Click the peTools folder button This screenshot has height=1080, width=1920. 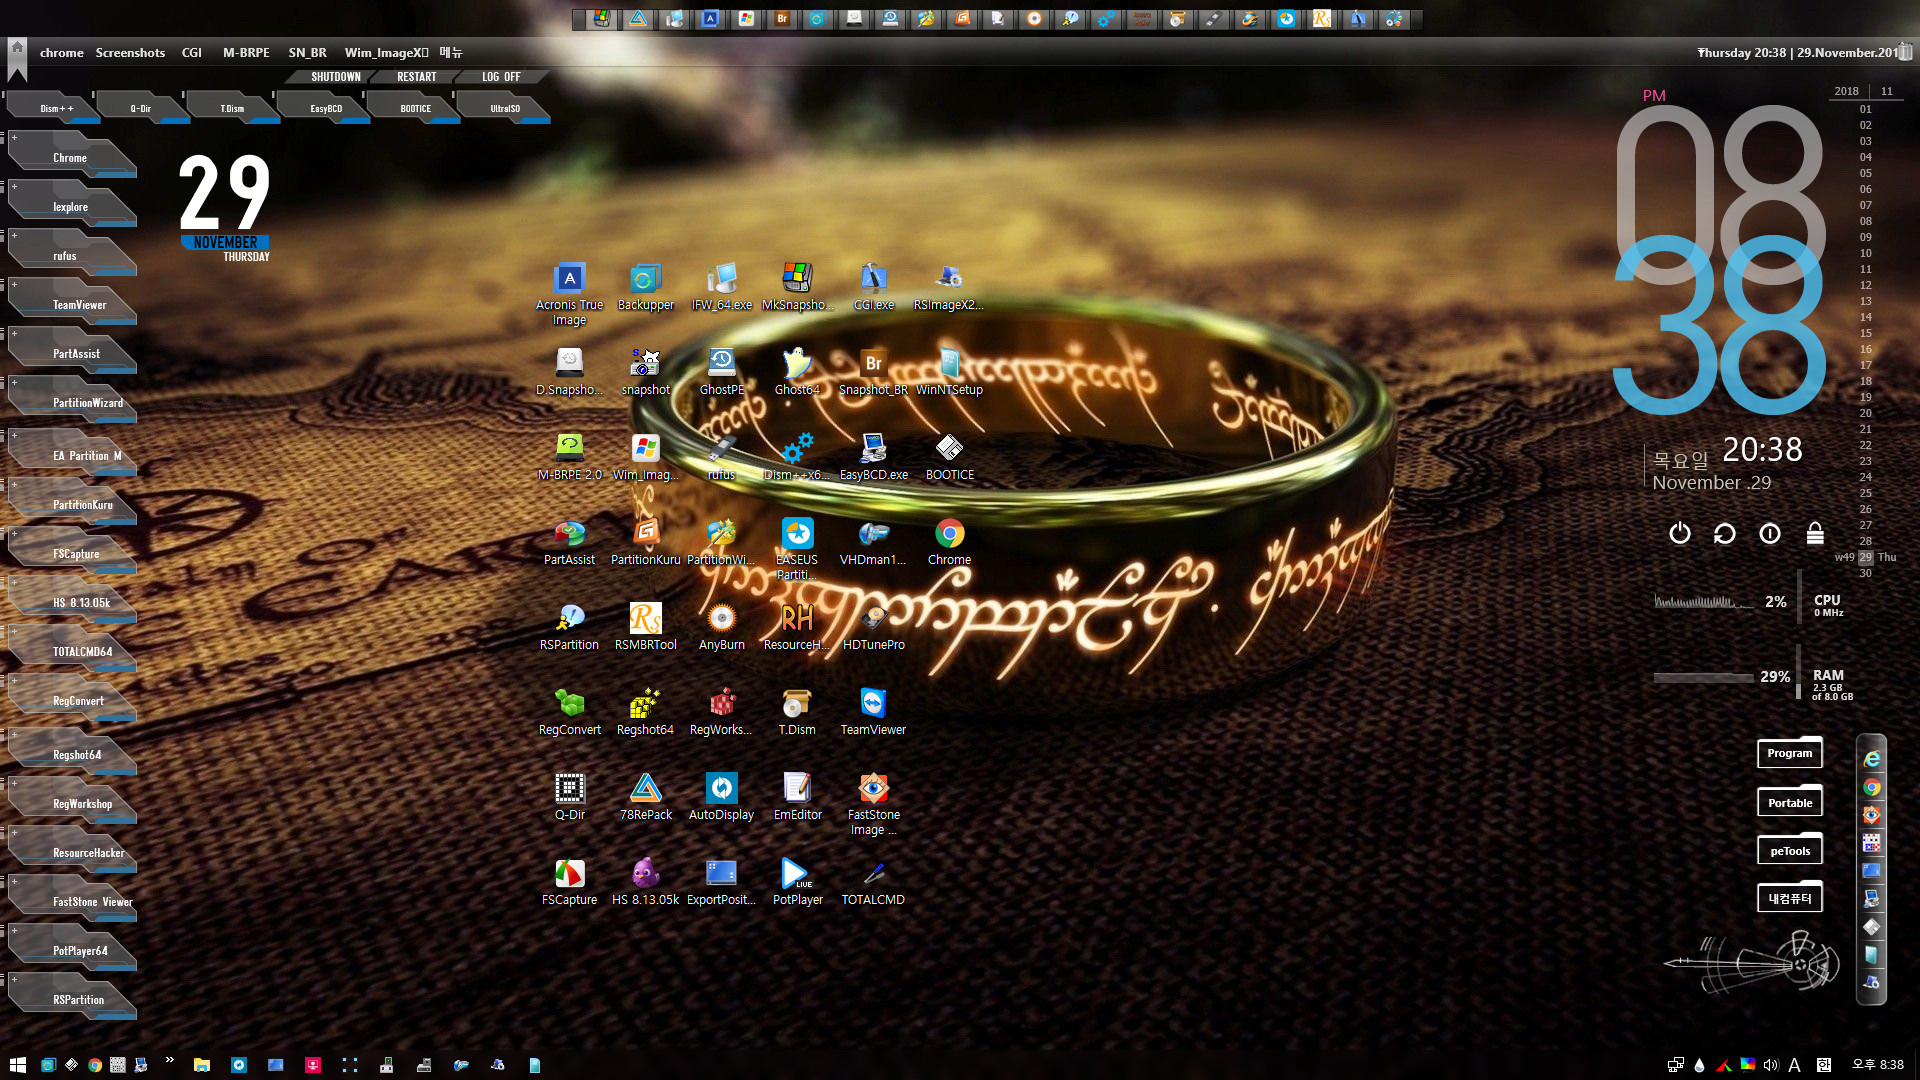point(1789,851)
